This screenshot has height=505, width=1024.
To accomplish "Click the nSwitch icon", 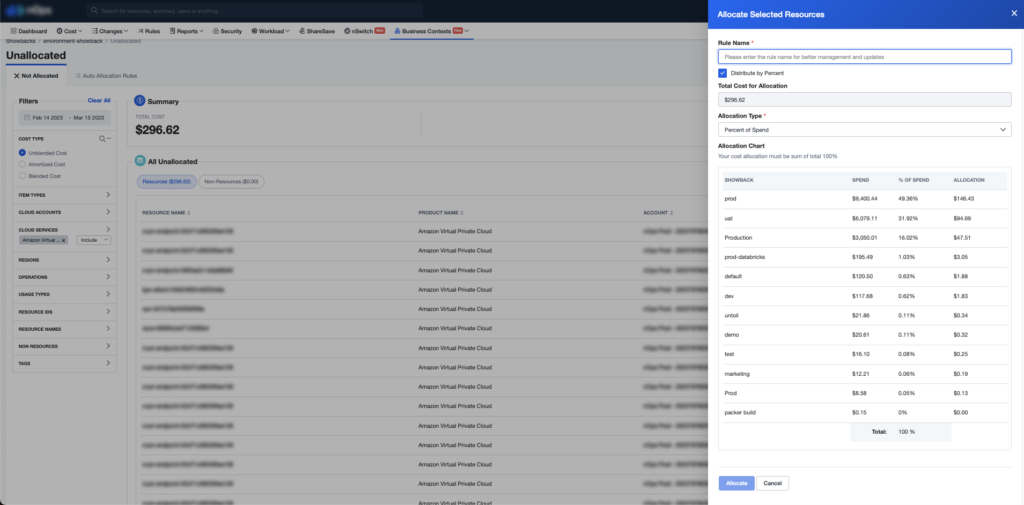I will (x=347, y=31).
